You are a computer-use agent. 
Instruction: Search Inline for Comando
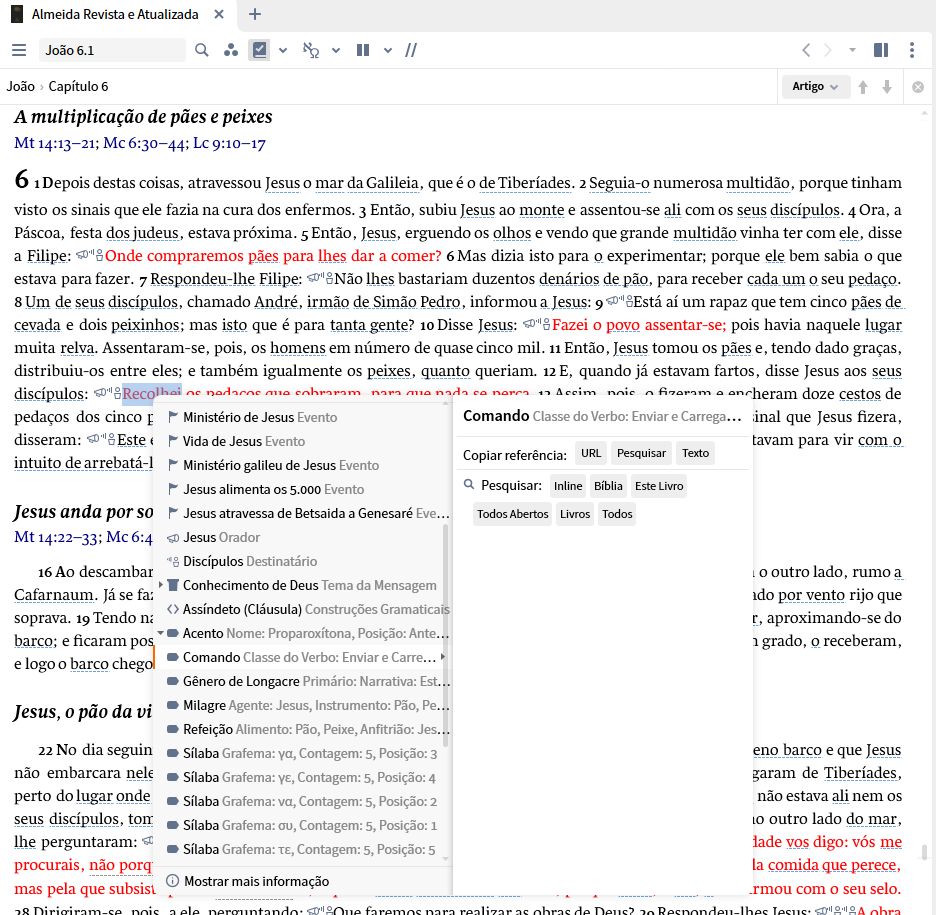(568, 486)
